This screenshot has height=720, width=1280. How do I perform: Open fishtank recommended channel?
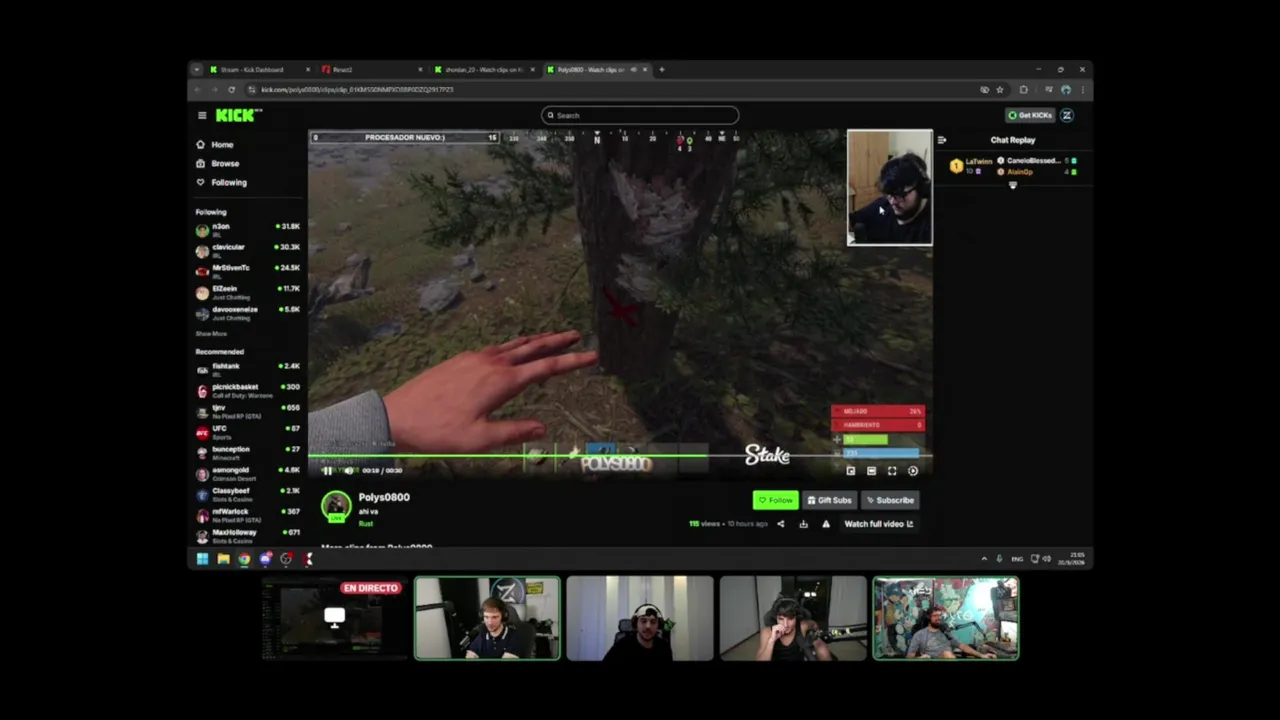coord(248,370)
